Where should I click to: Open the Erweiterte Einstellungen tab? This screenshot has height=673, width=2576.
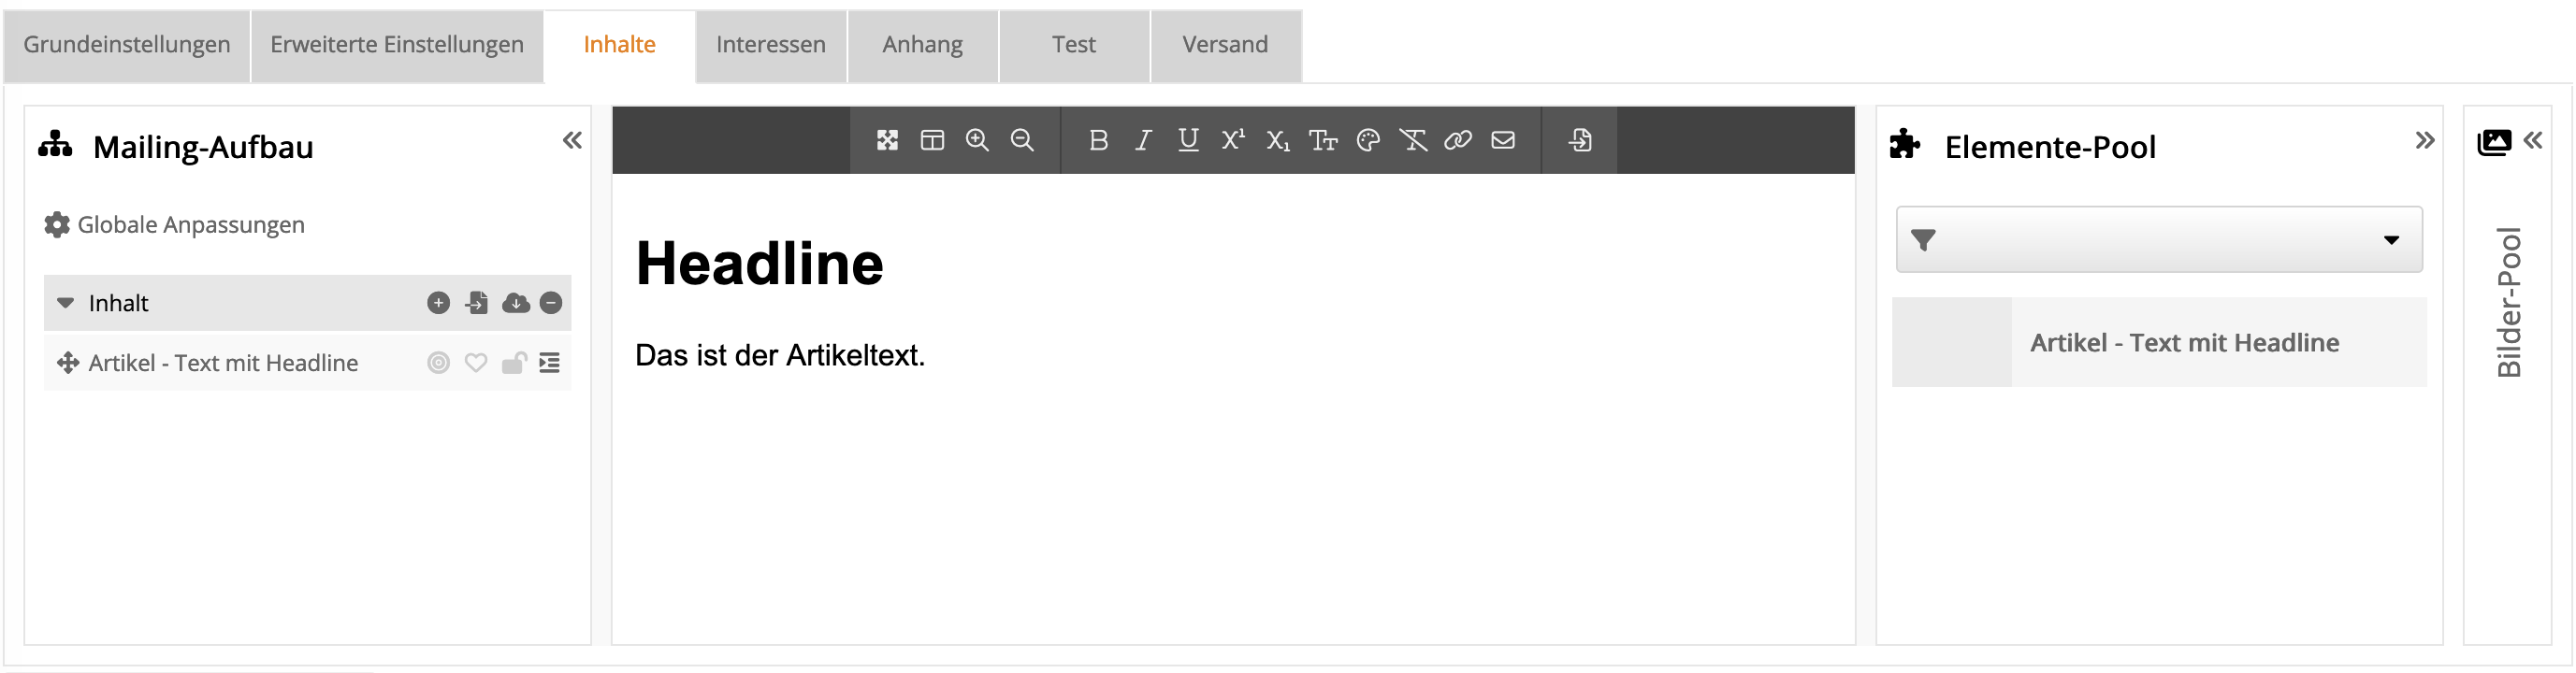point(396,45)
